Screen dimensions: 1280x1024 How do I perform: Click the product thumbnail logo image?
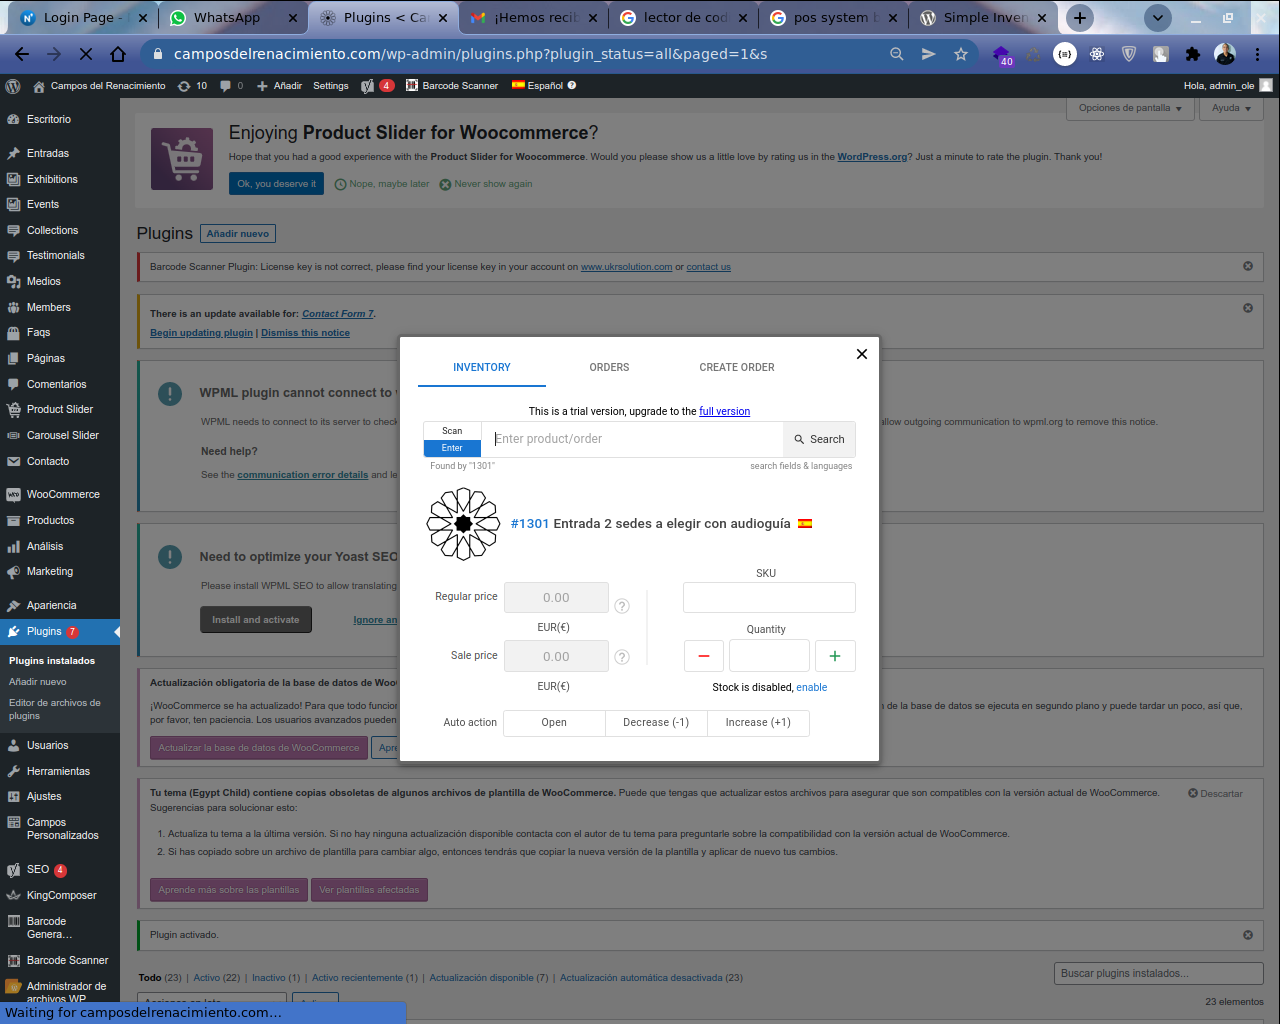pyautogui.click(x=463, y=524)
